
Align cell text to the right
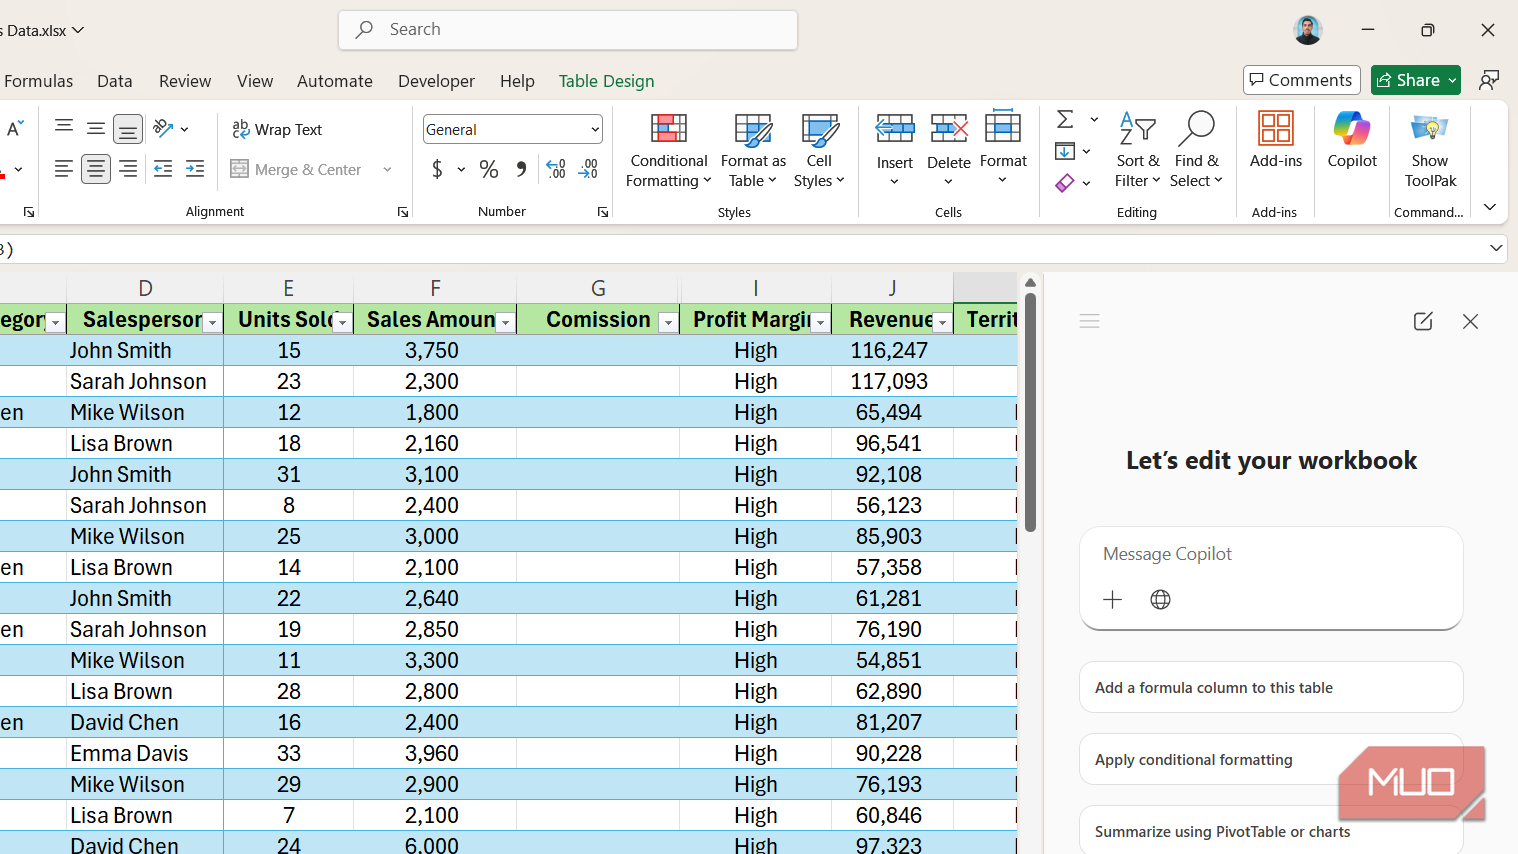128,169
